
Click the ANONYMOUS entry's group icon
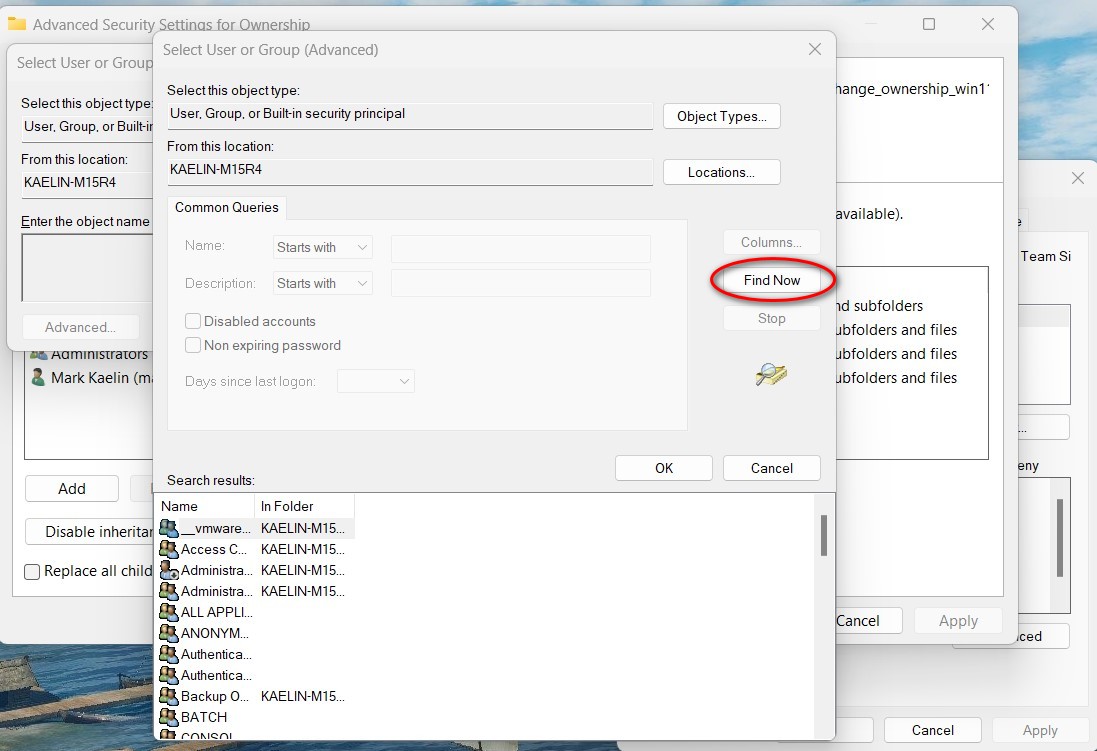[x=168, y=633]
